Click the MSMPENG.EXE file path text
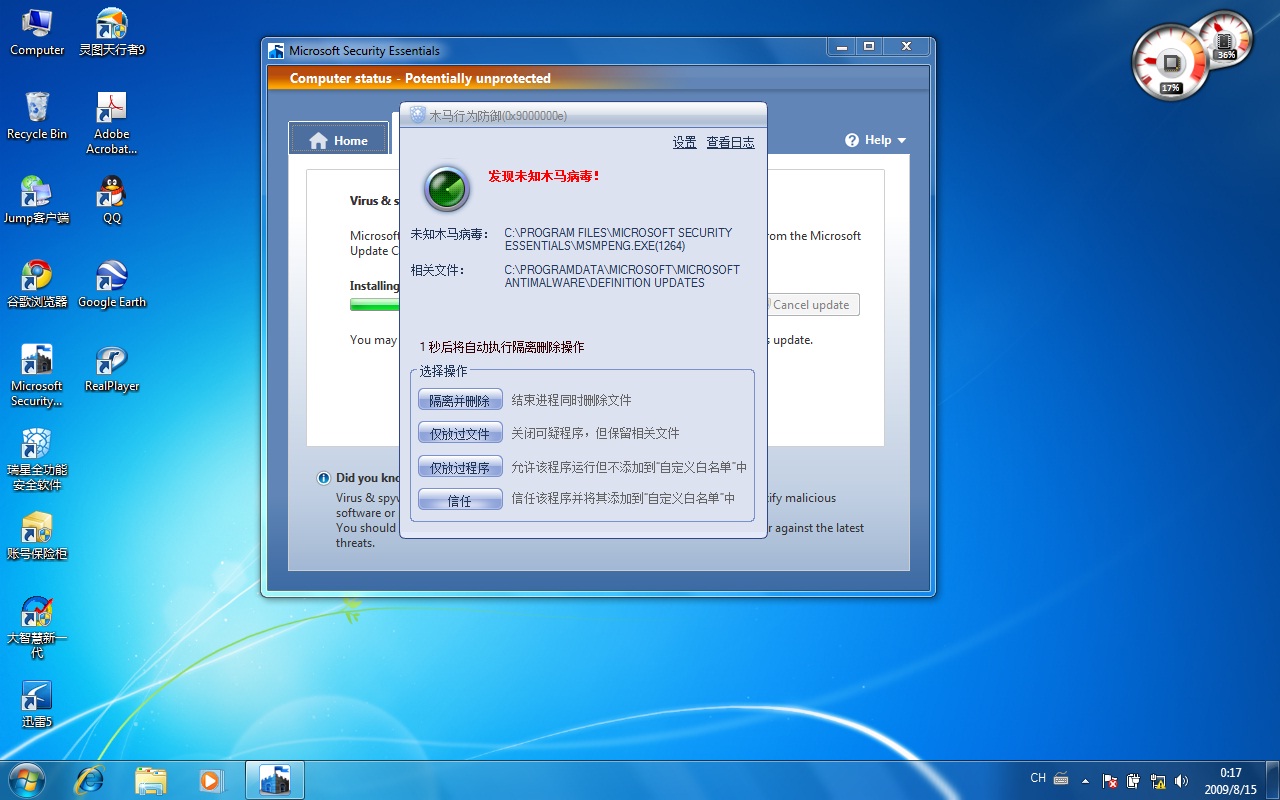The height and width of the screenshot is (800, 1280). pyautogui.click(x=618, y=239)
